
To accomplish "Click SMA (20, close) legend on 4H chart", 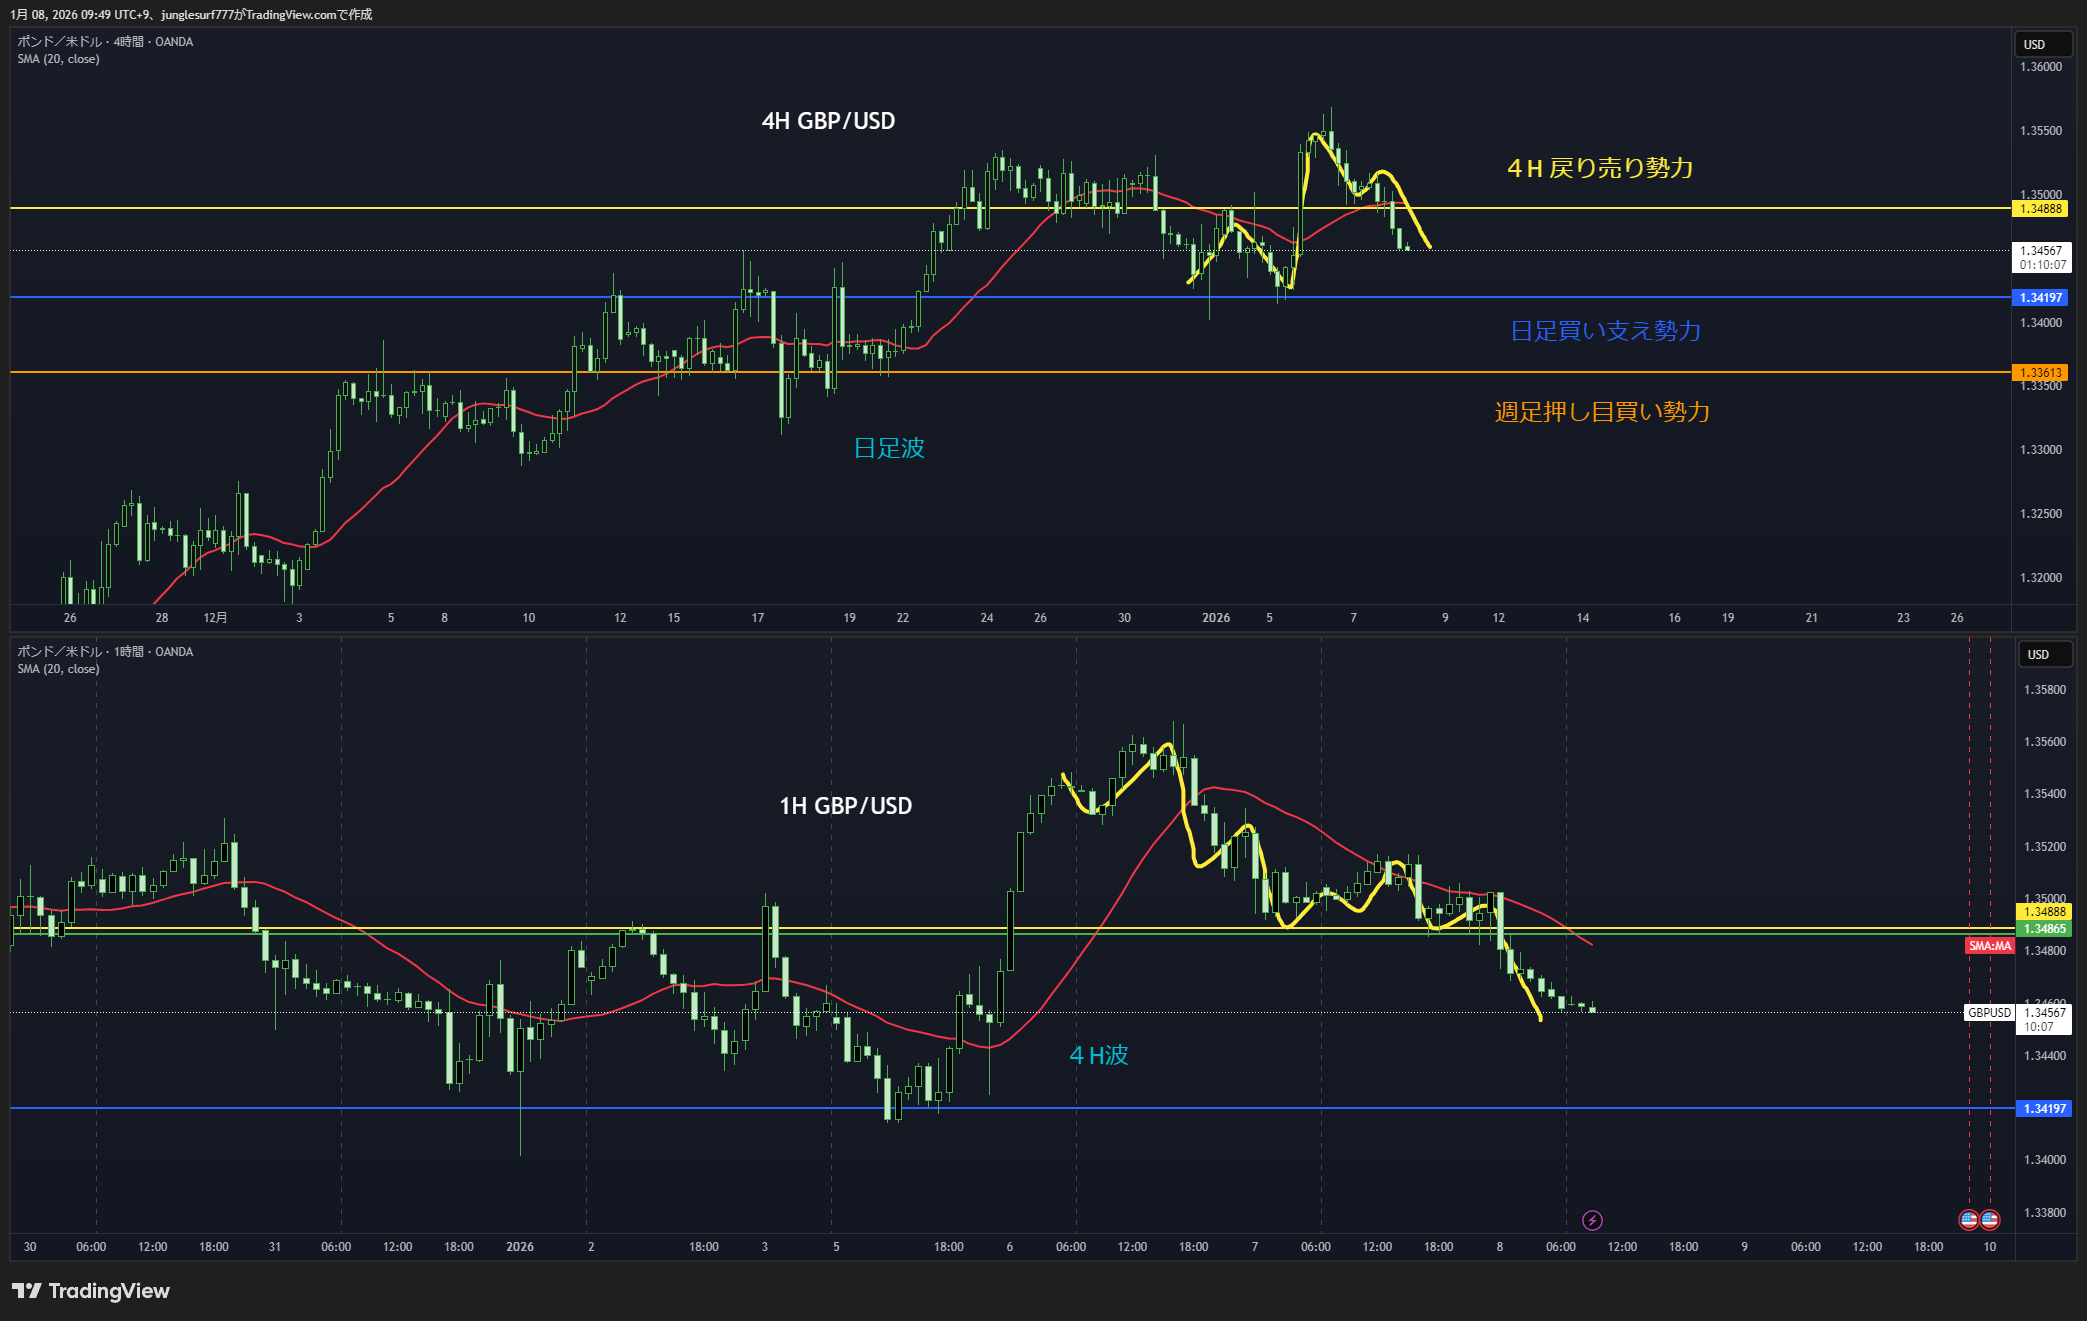I will [58, 59].
